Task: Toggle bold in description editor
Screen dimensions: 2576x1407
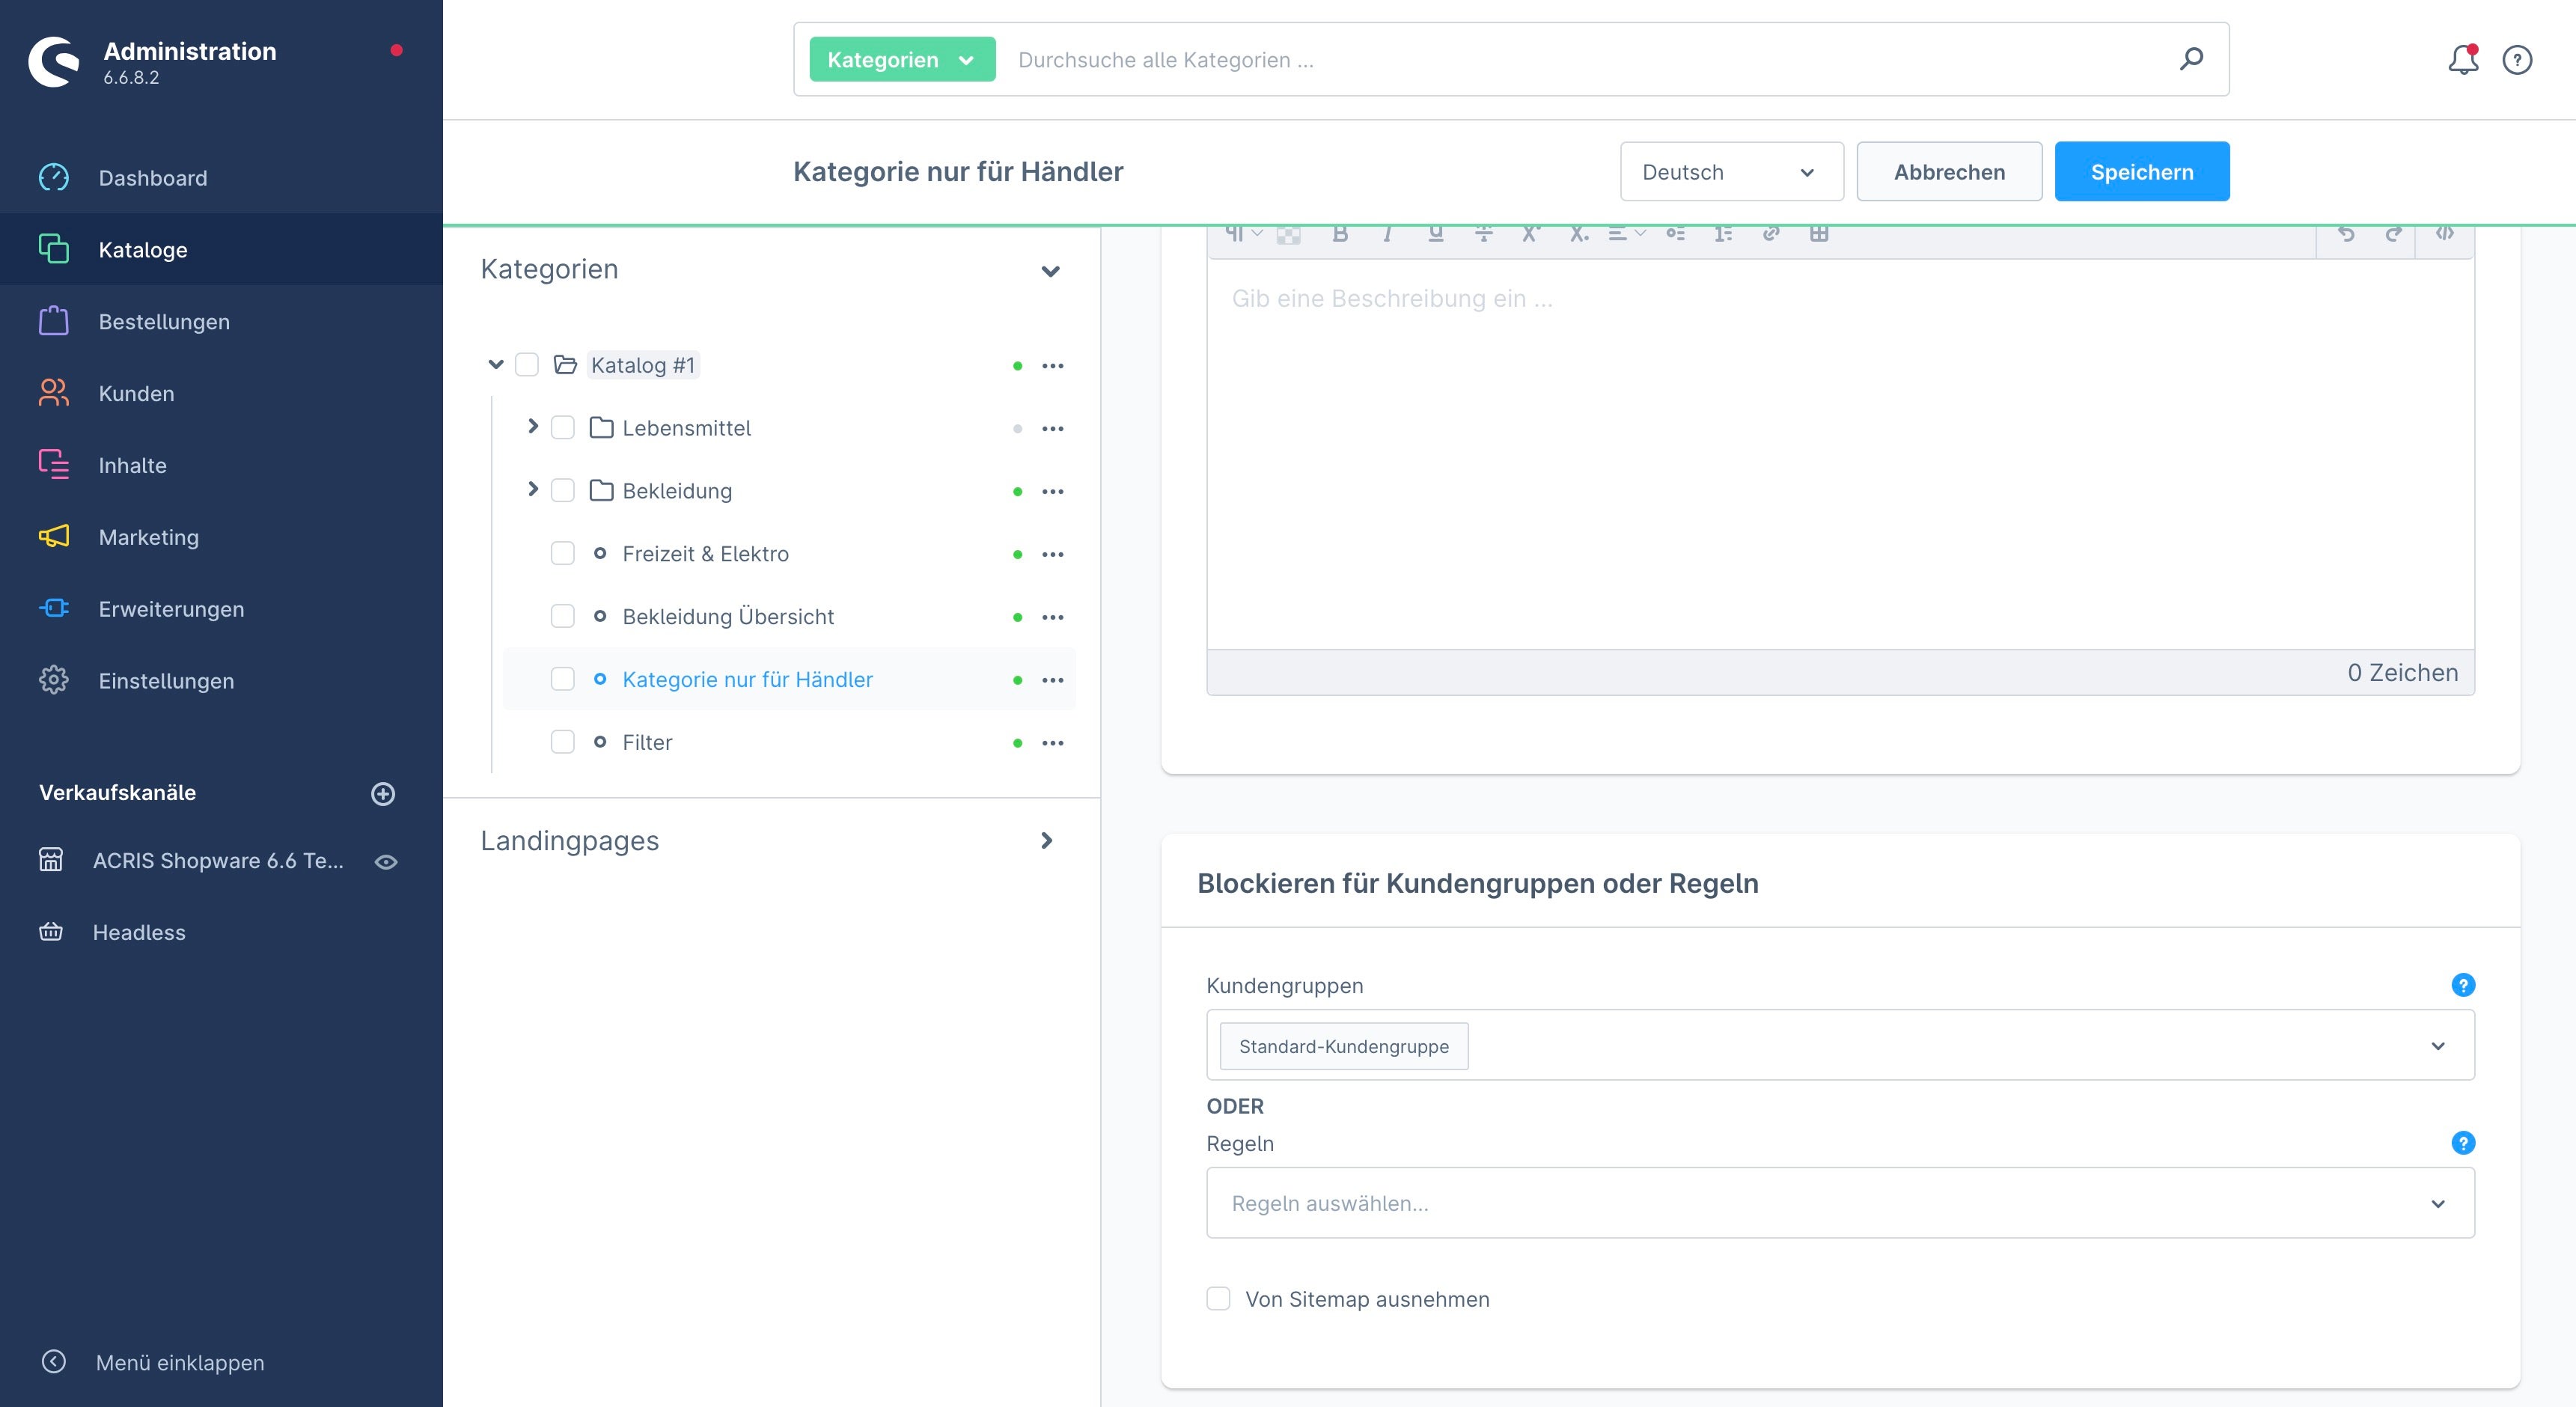Action: coord(1340,234)
